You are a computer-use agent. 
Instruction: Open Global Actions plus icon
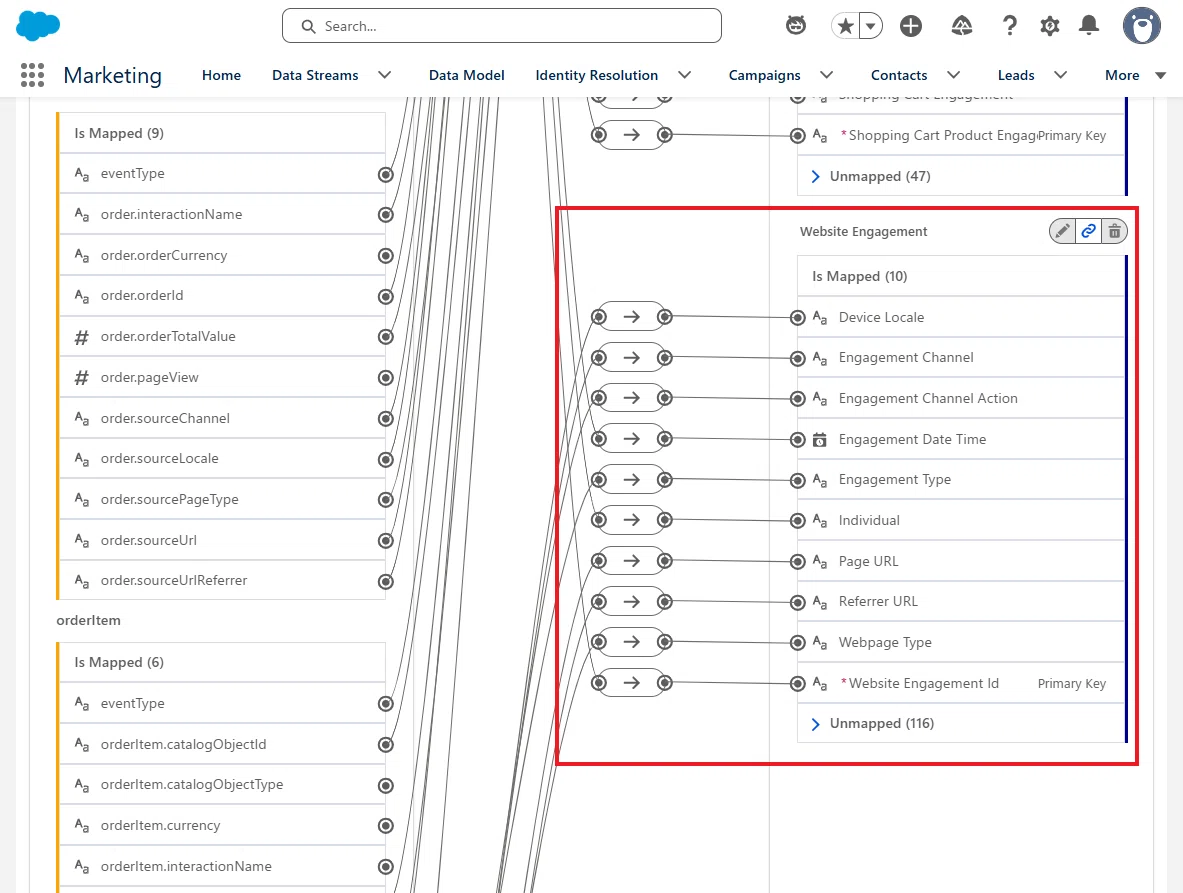[x=911, y=26]
